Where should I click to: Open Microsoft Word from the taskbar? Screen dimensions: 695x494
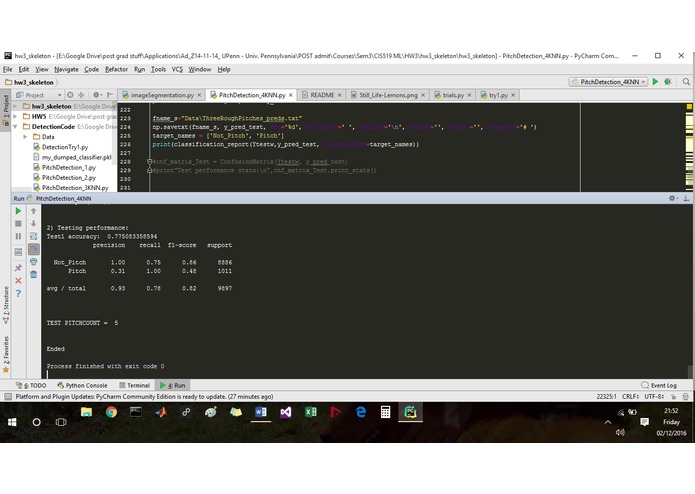(x=261, y=412)
